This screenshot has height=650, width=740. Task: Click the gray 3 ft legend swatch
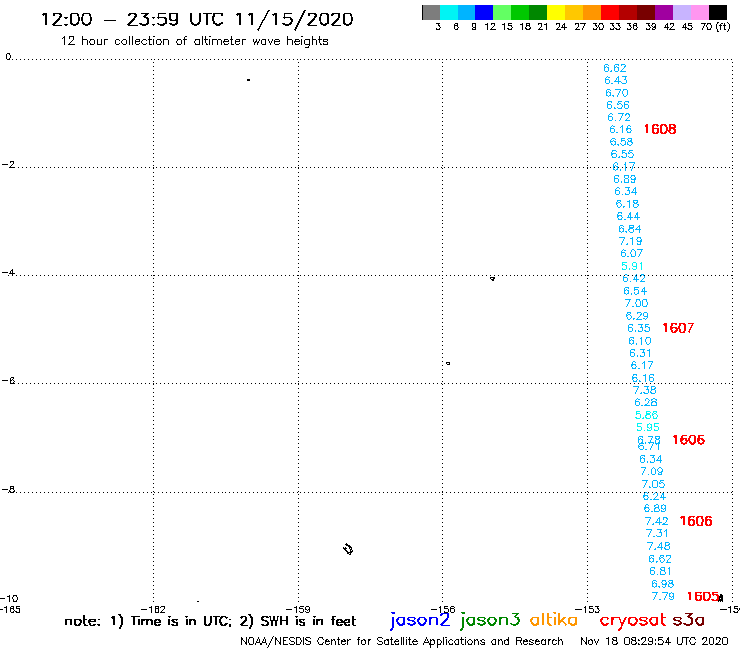click(x=432, y=12)
